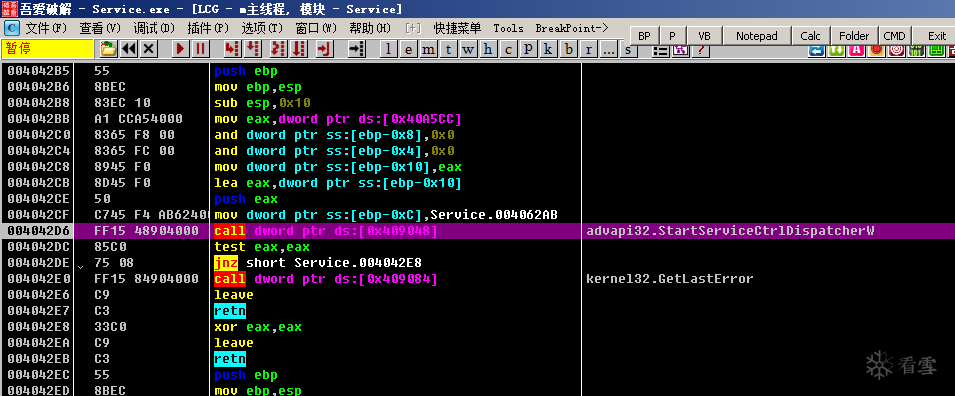Click the binary 101 plugin icon
This screenshot has height=396, width=955.
tap(916, 50)
